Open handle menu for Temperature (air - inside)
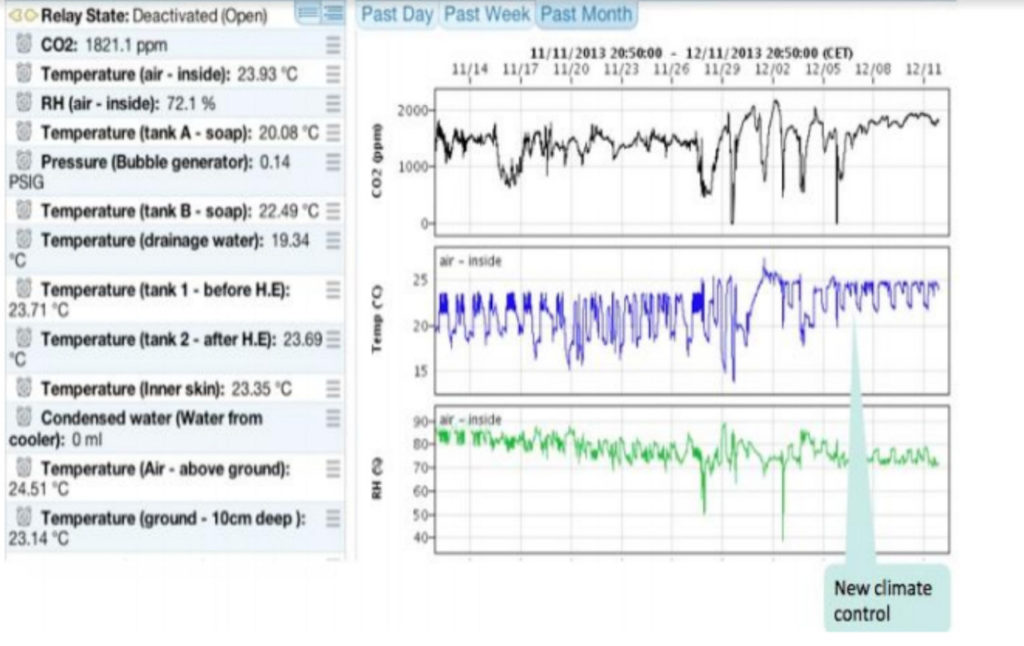This screenshot has height=646, width=1024. coord(333,74)
